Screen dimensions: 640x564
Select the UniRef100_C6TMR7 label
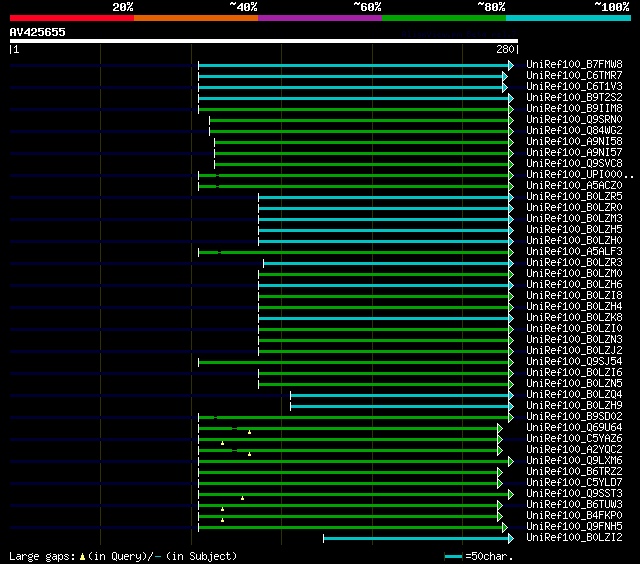[574, 75]
